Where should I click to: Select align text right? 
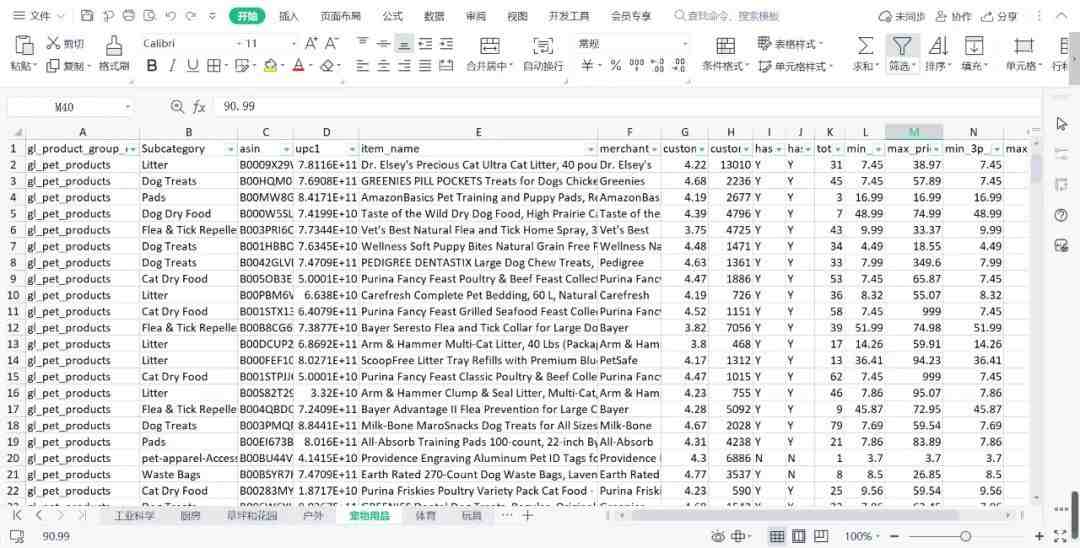[404, 66]
